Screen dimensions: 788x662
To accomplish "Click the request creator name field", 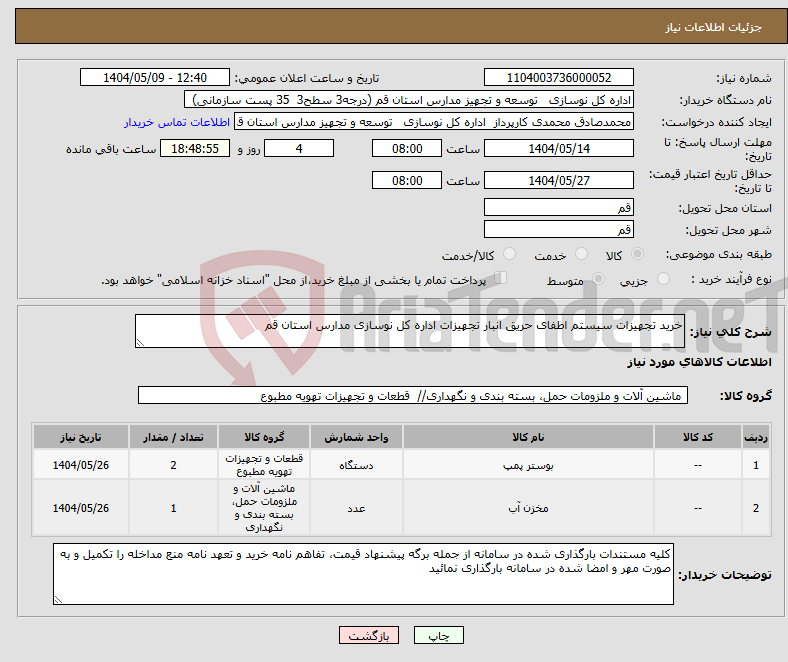I will tap(434, 122).
